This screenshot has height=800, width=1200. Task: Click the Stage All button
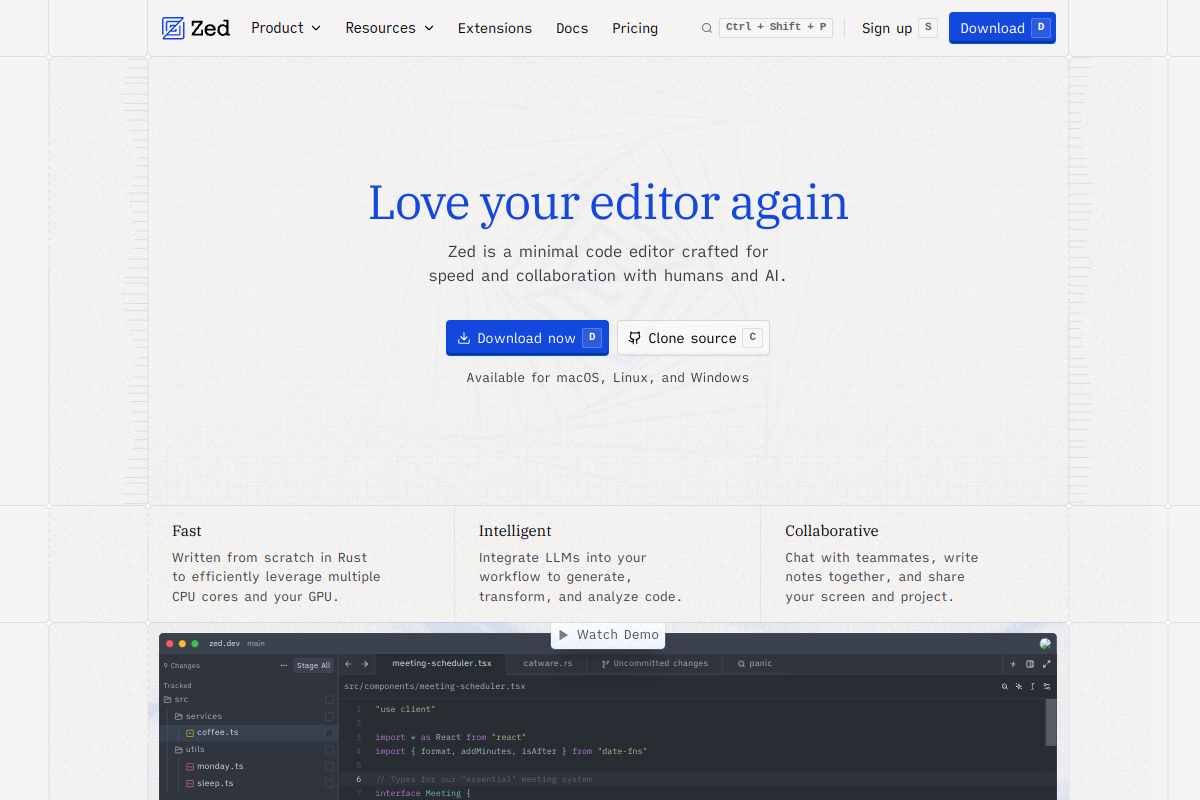point(313,665)
